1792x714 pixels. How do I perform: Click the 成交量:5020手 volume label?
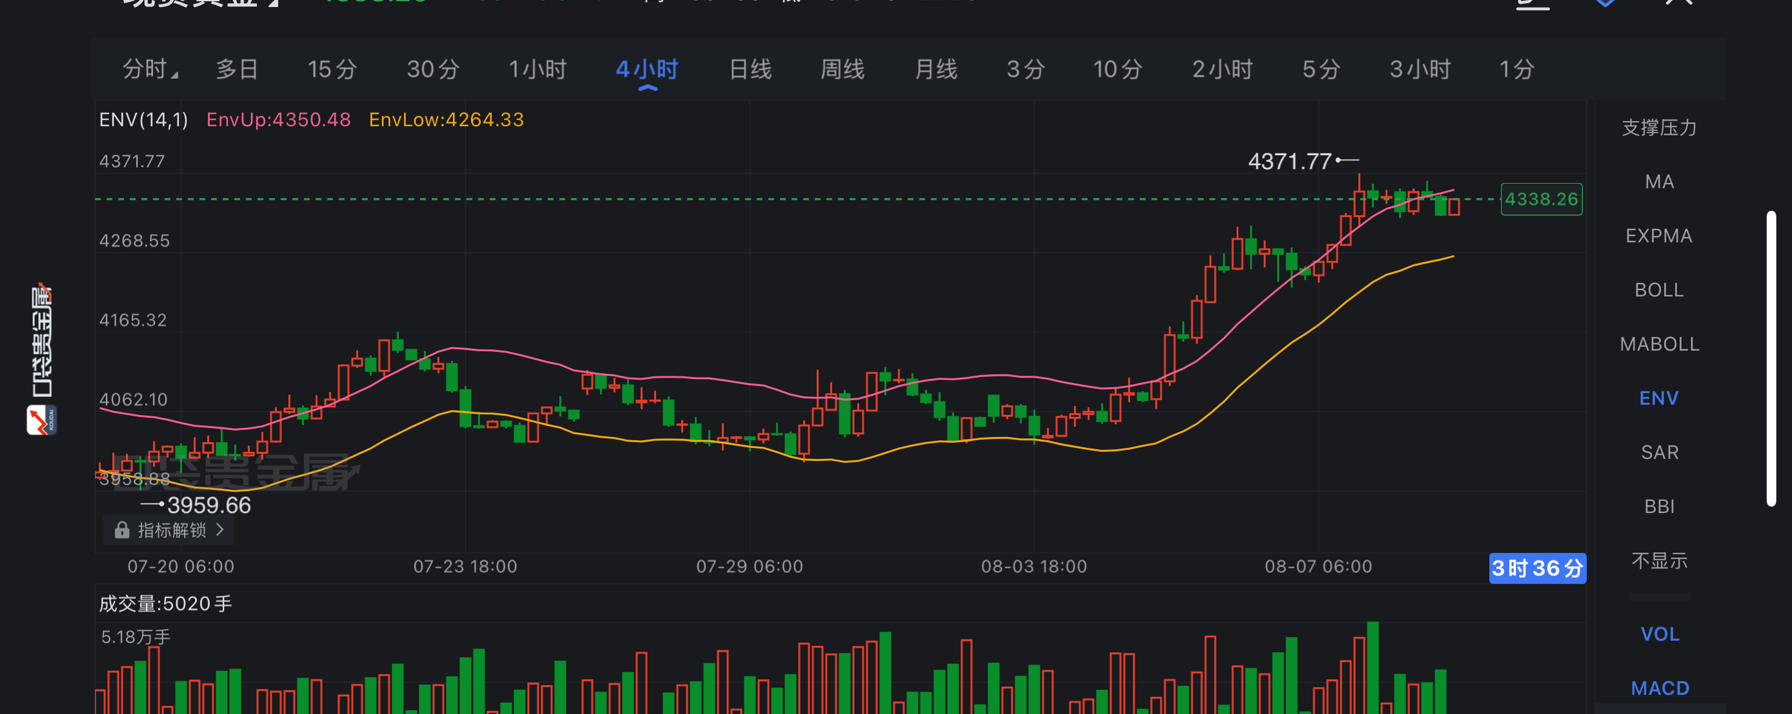[165, 604]
